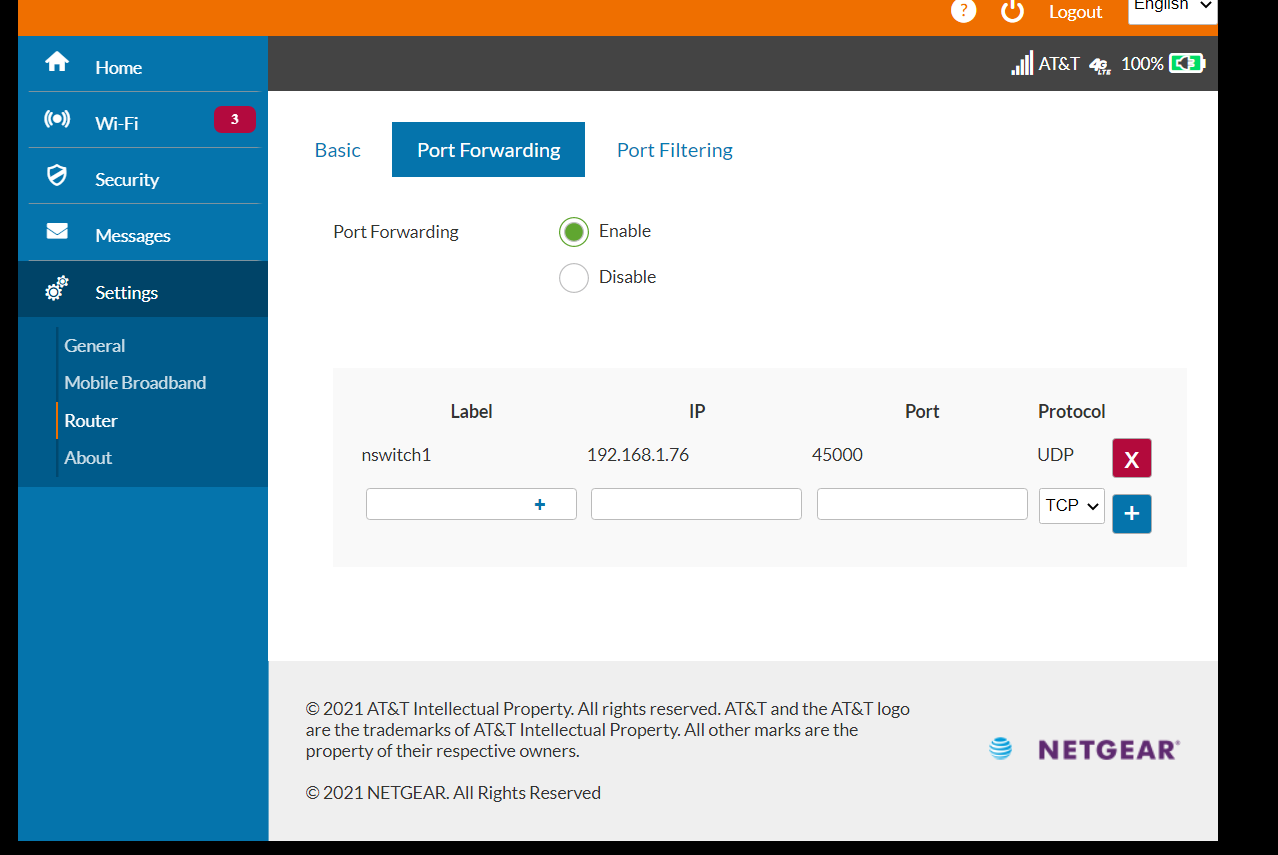Screen dimensions: 1278x855
Task: Open the TCP protocol dropdown
Action: point(1071,506)
